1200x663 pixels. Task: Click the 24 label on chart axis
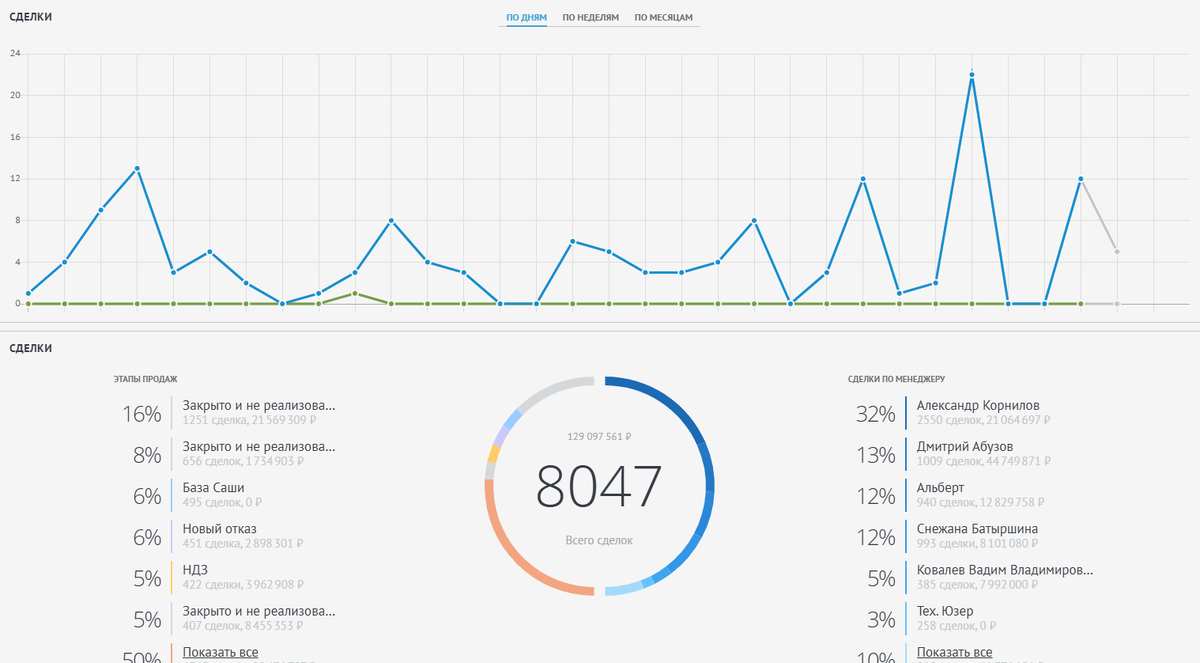tap(15, 53)
